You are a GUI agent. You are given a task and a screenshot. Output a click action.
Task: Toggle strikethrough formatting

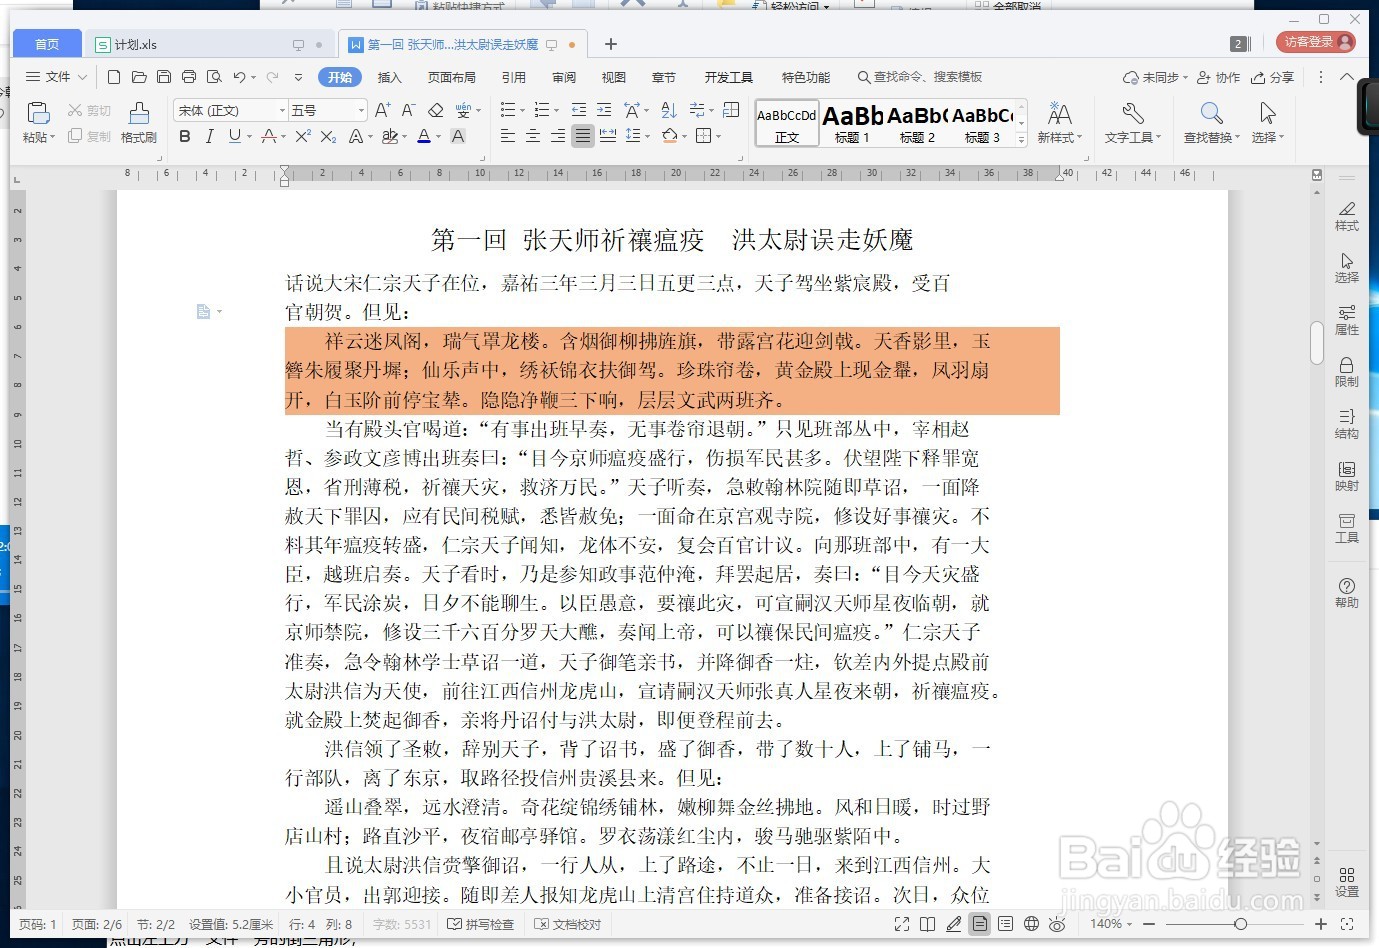click(268, 136)
